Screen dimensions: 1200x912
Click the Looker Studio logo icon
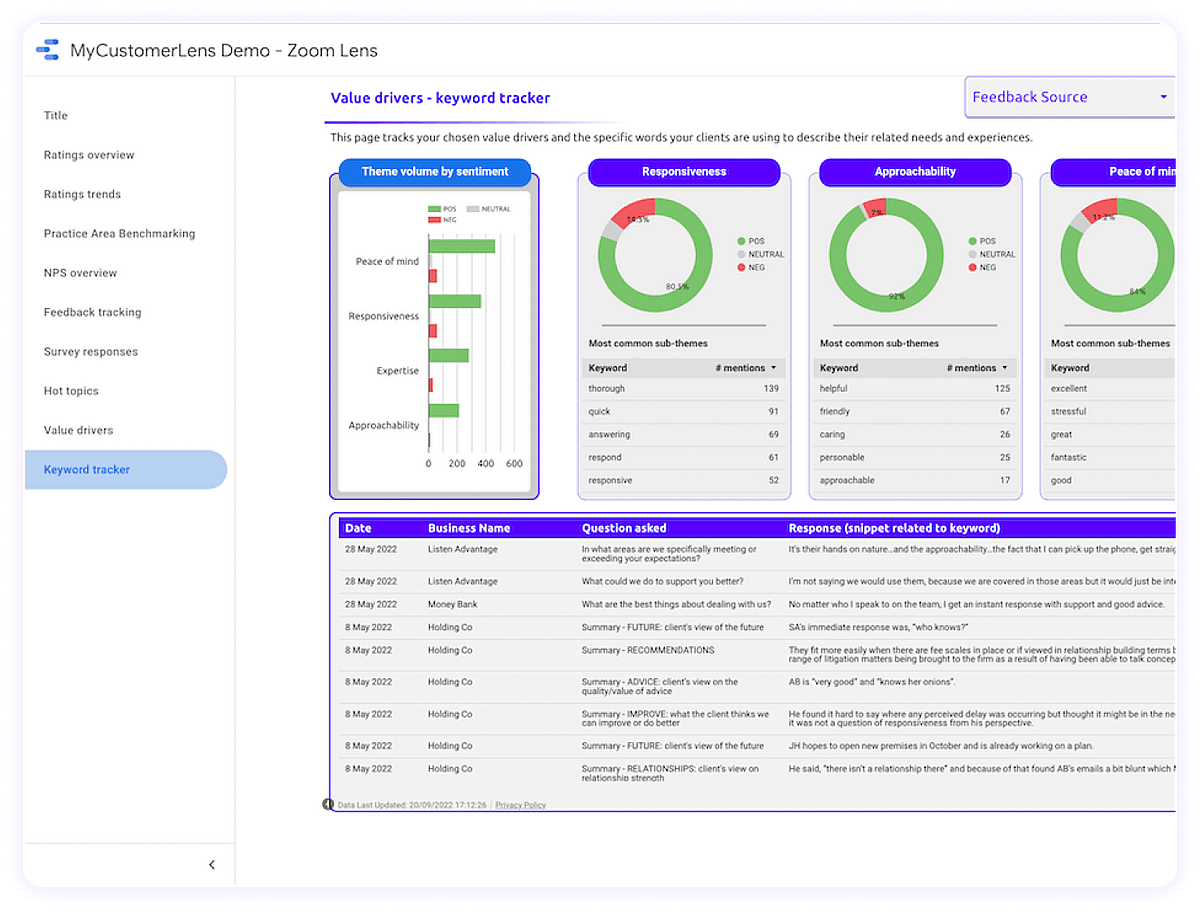click(x=48, y=50)
